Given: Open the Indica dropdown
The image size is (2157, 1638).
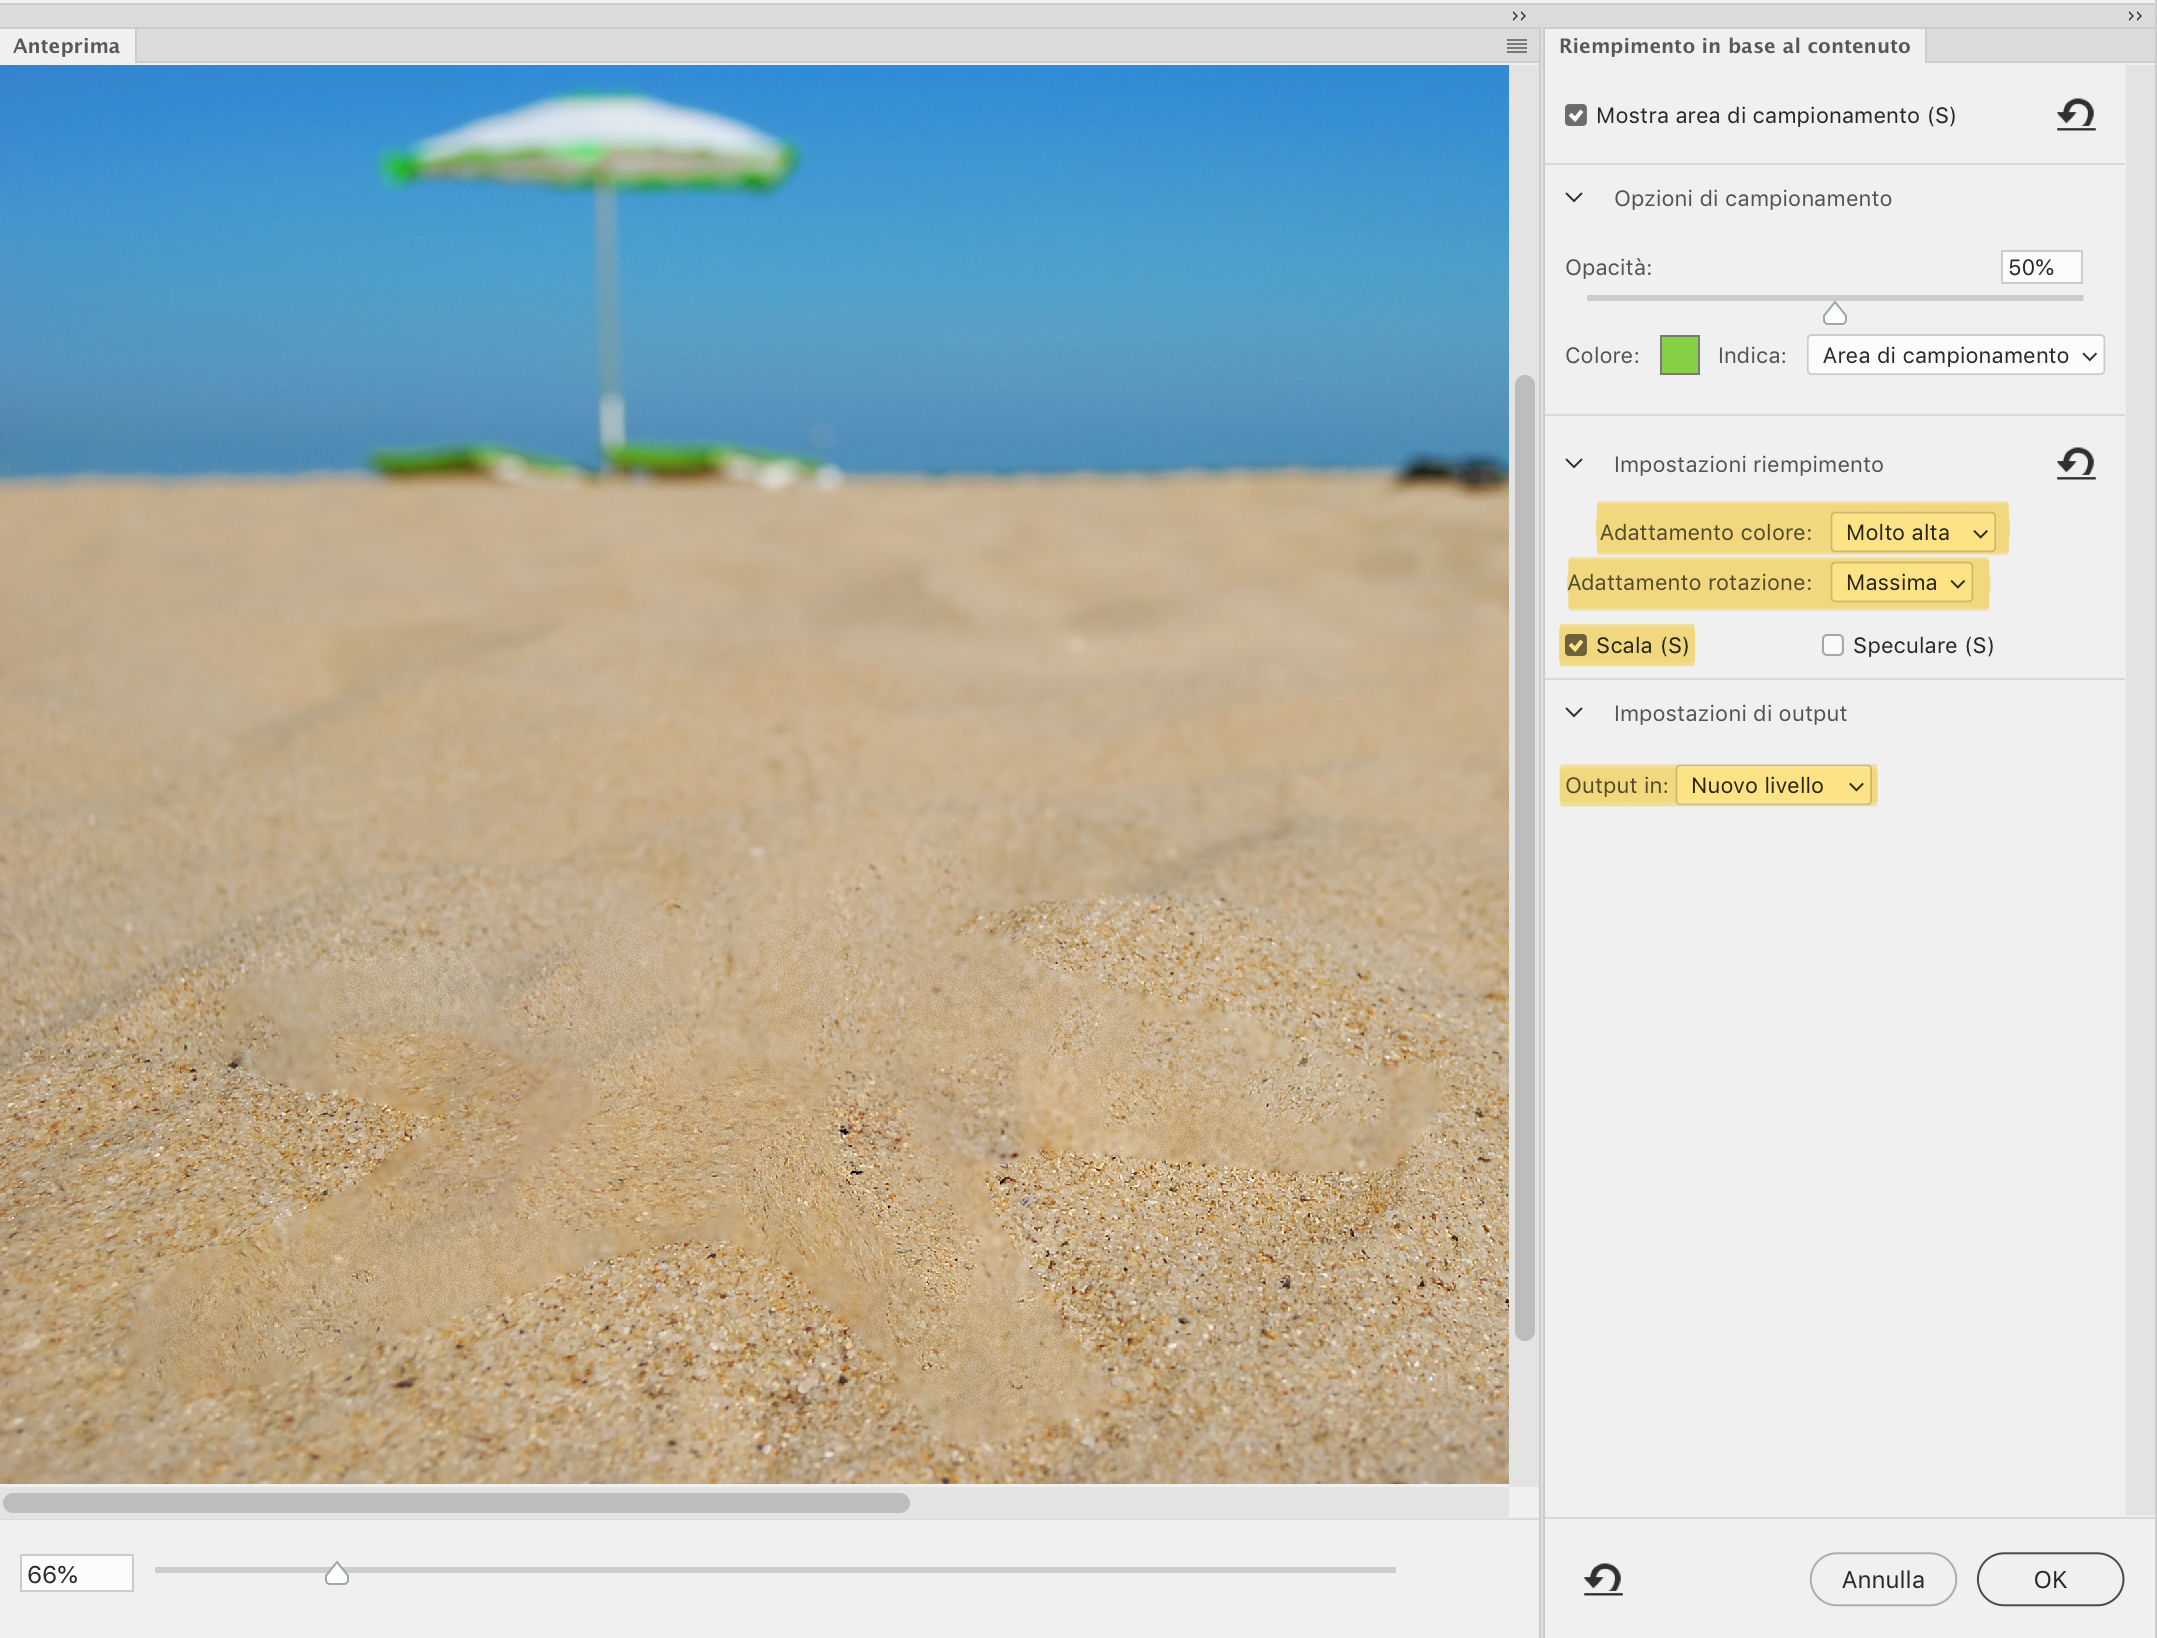Looking at the screenshot, I should click(x=1955, y=355).
